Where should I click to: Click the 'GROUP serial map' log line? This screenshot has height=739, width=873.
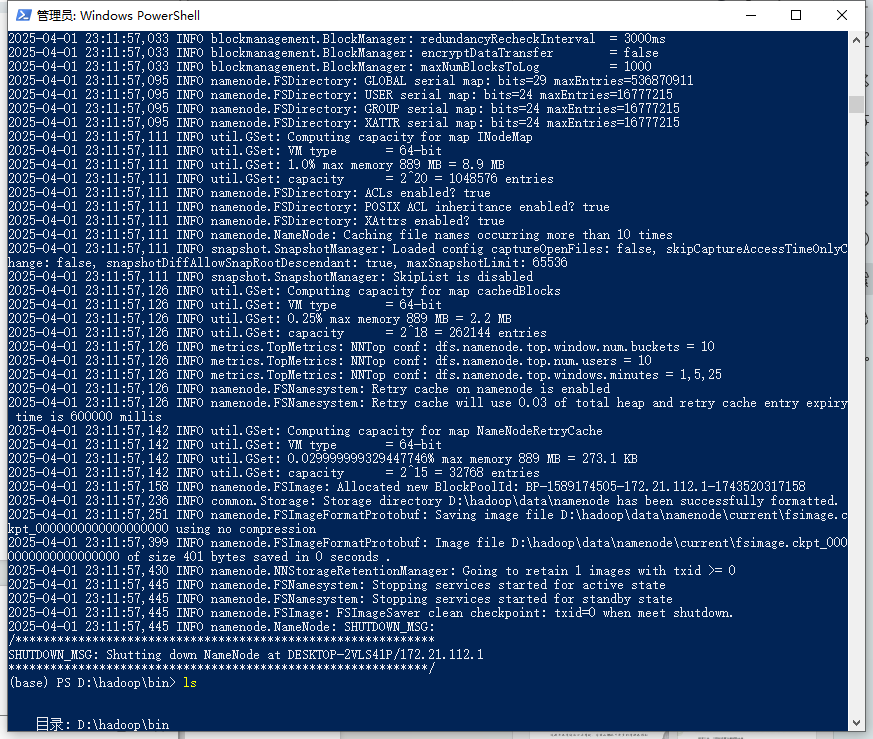344,109
